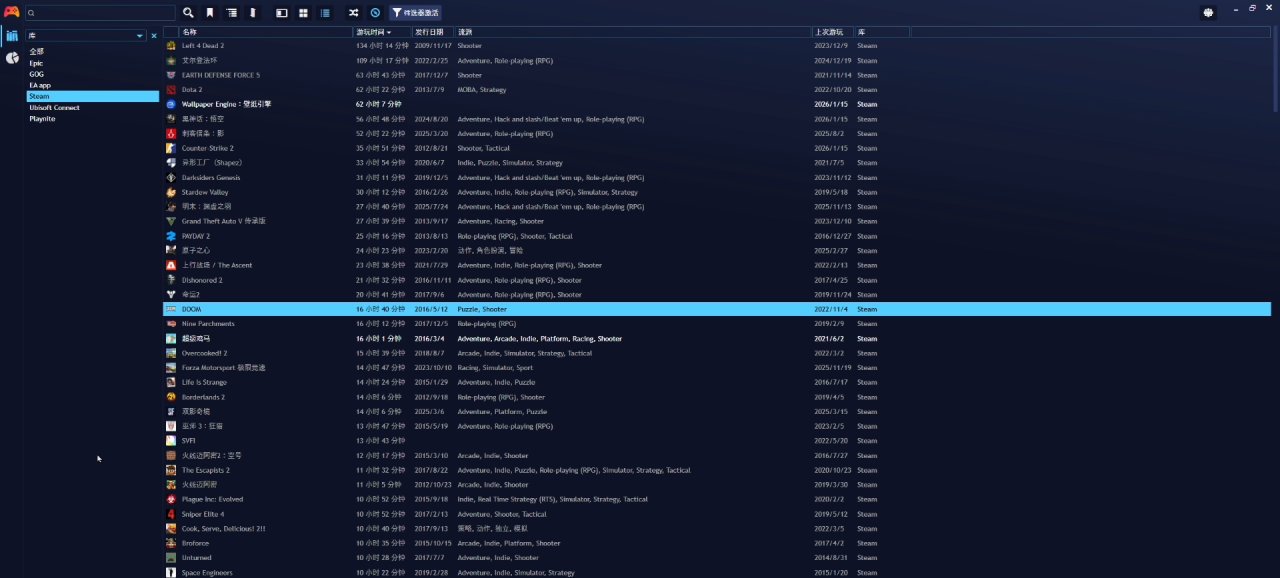Select the Forza Motorsport row
The image size is (1280, 578).
717,367
